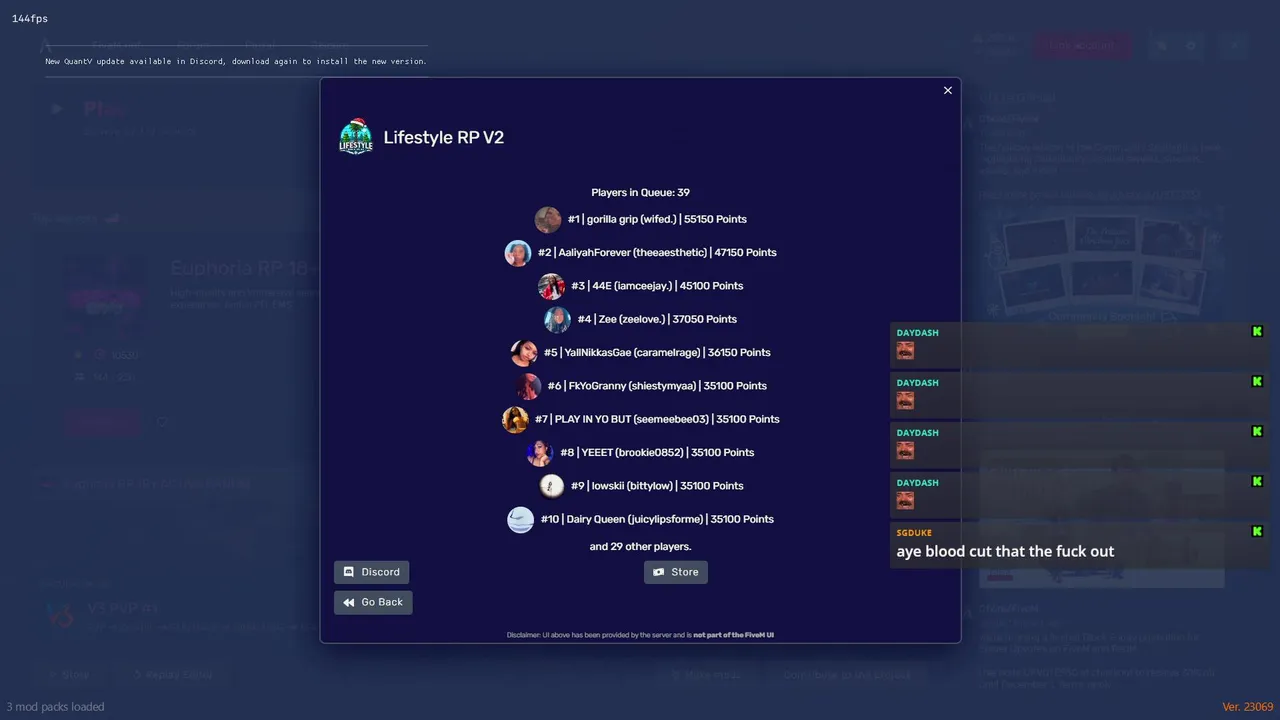Click the Discord logo inside Discord button
The height and width of the screenshot is (720, 1280).
(x=349, y=572)
